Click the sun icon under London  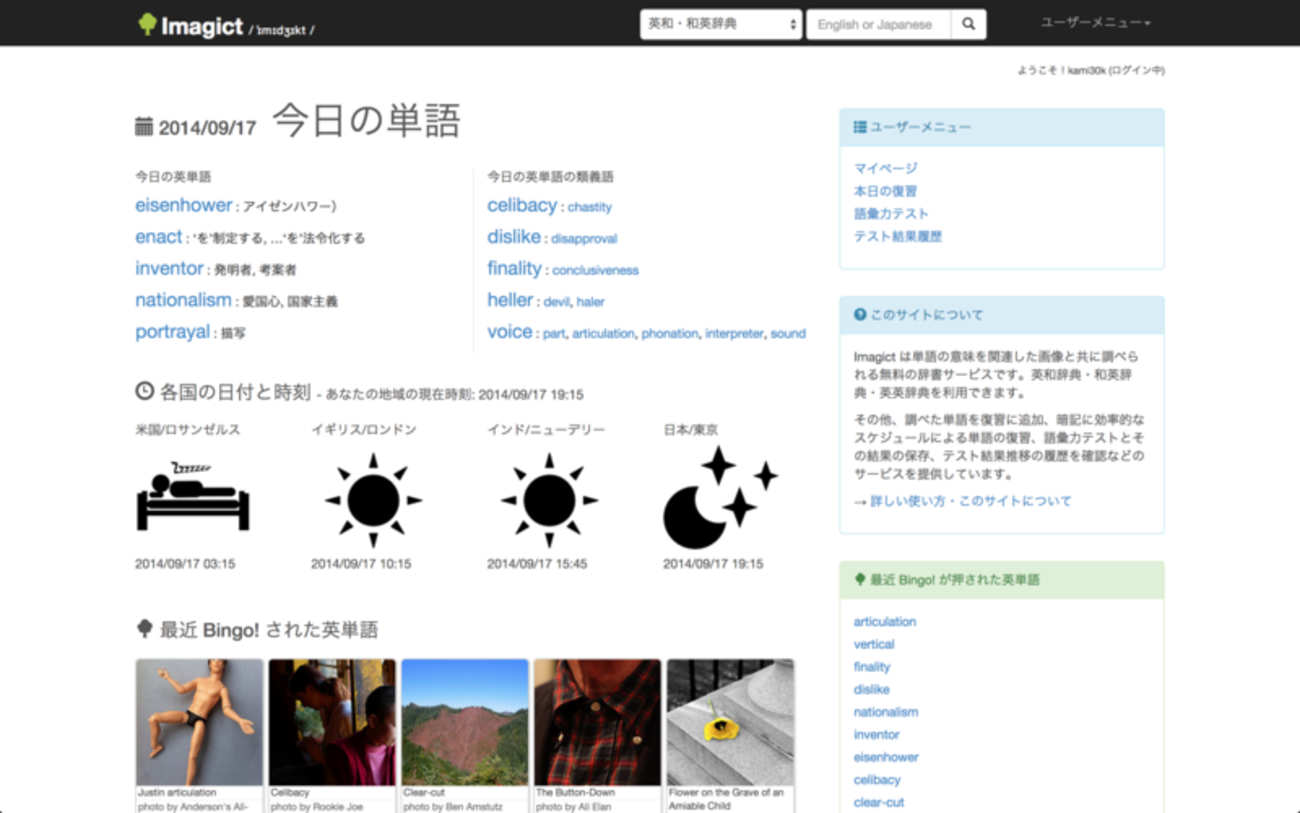tap(373, 500)
